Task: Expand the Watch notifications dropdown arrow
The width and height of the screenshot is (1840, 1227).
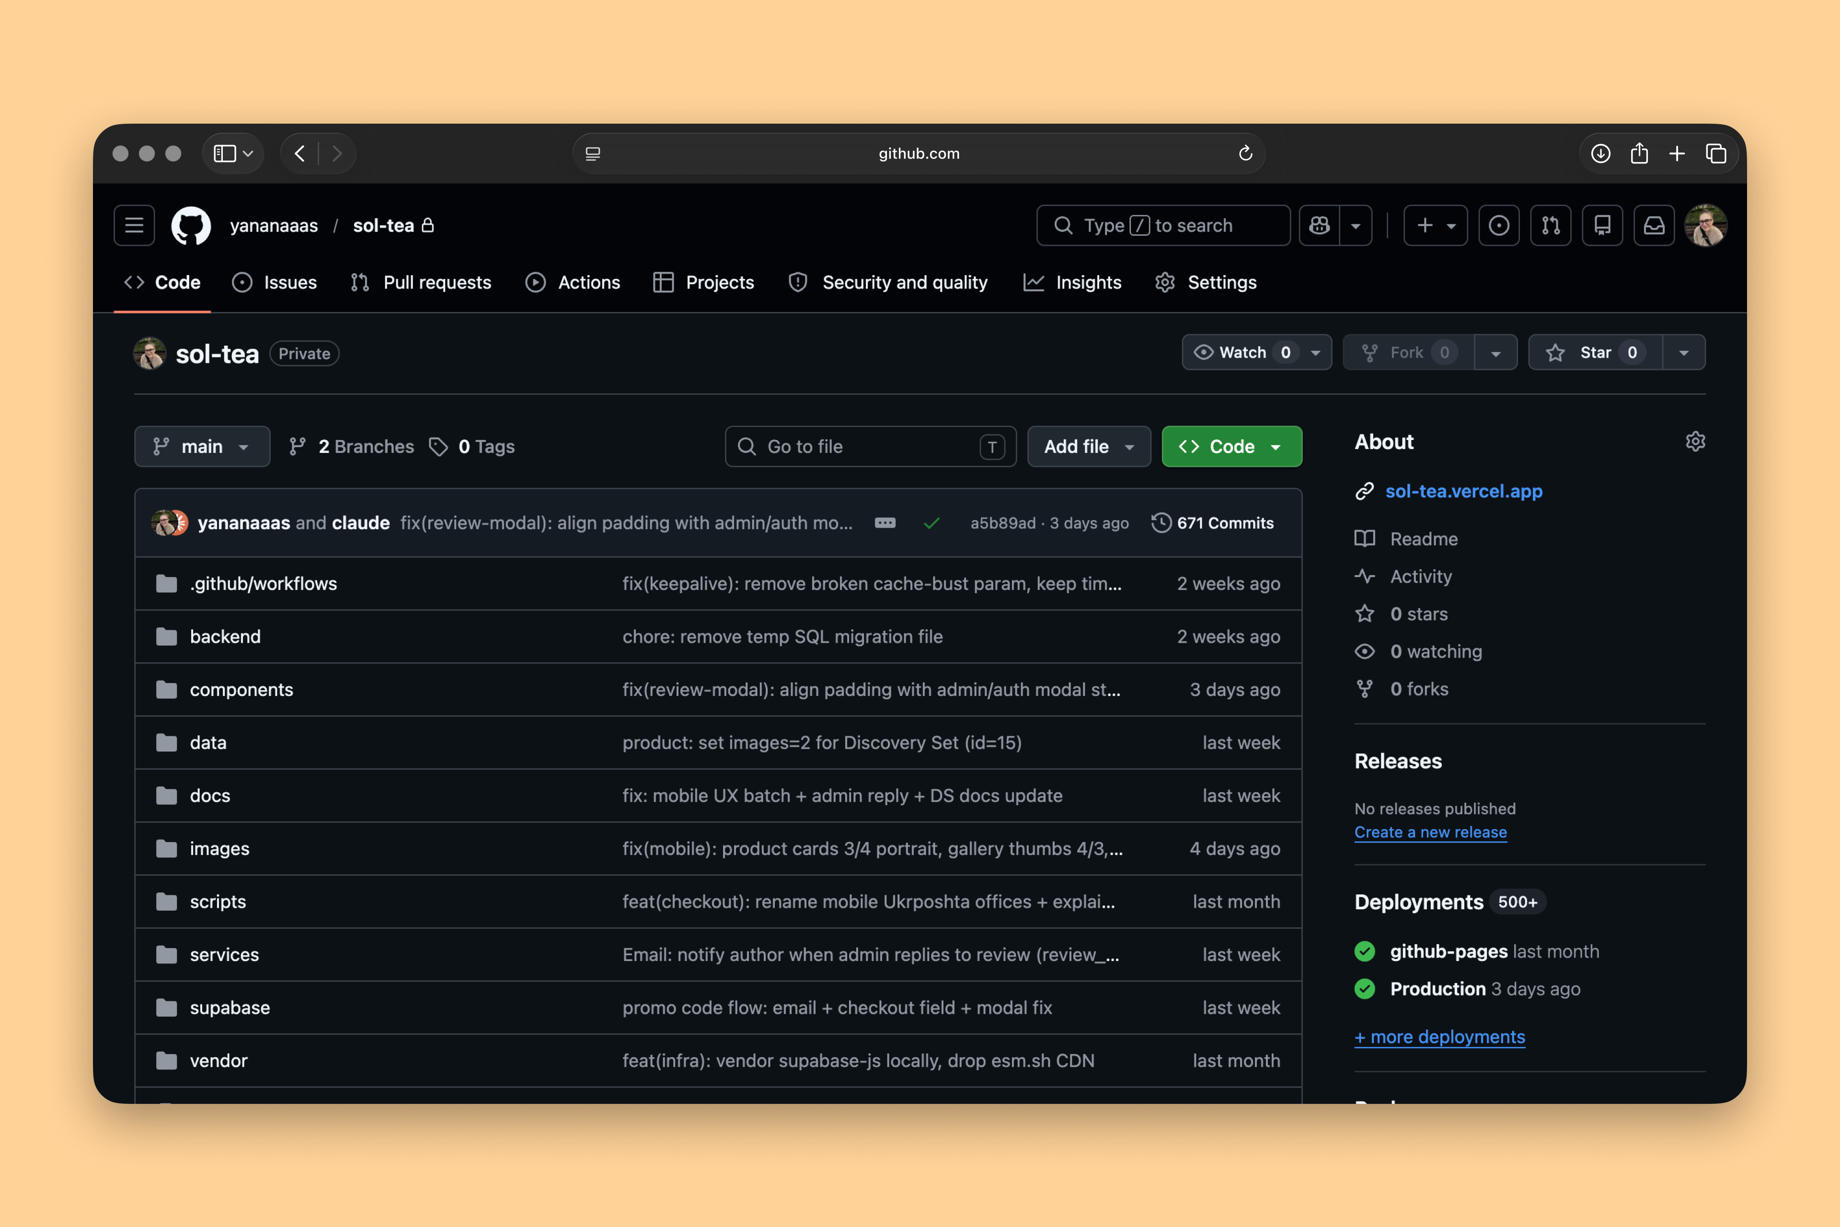Action: (x=1316, y=352)
